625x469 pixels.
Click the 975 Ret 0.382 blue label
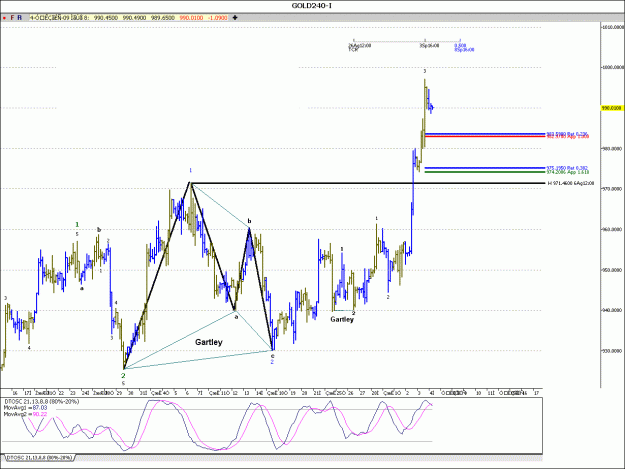[x=567, y=168]
